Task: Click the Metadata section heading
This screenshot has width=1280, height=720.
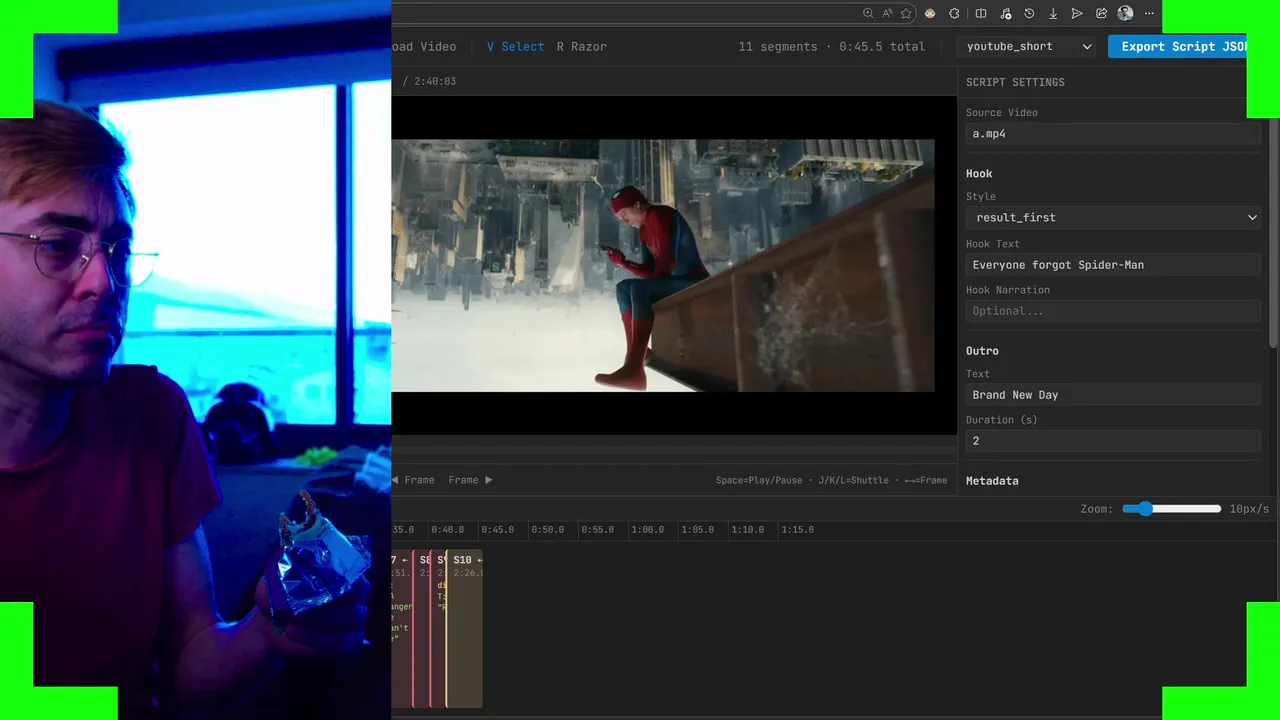Action: pos(992,481)
